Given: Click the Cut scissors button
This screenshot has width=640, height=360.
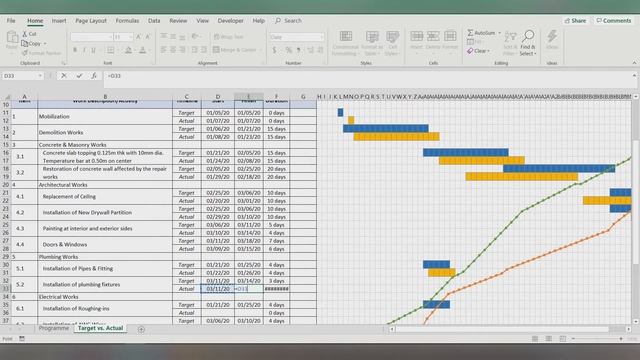Looking at the screenshot, I should click(x=29, y=34).
